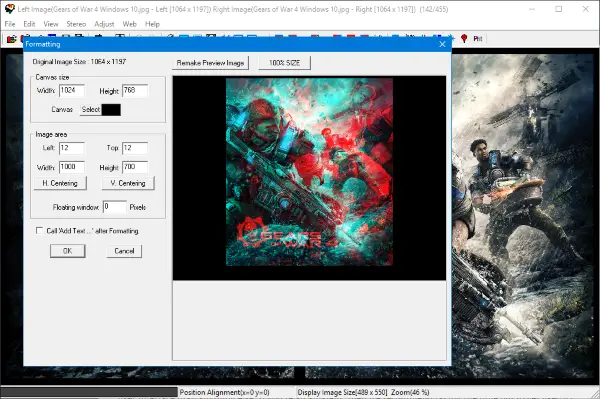Click the Remake Preview Image button

(210, 63)
